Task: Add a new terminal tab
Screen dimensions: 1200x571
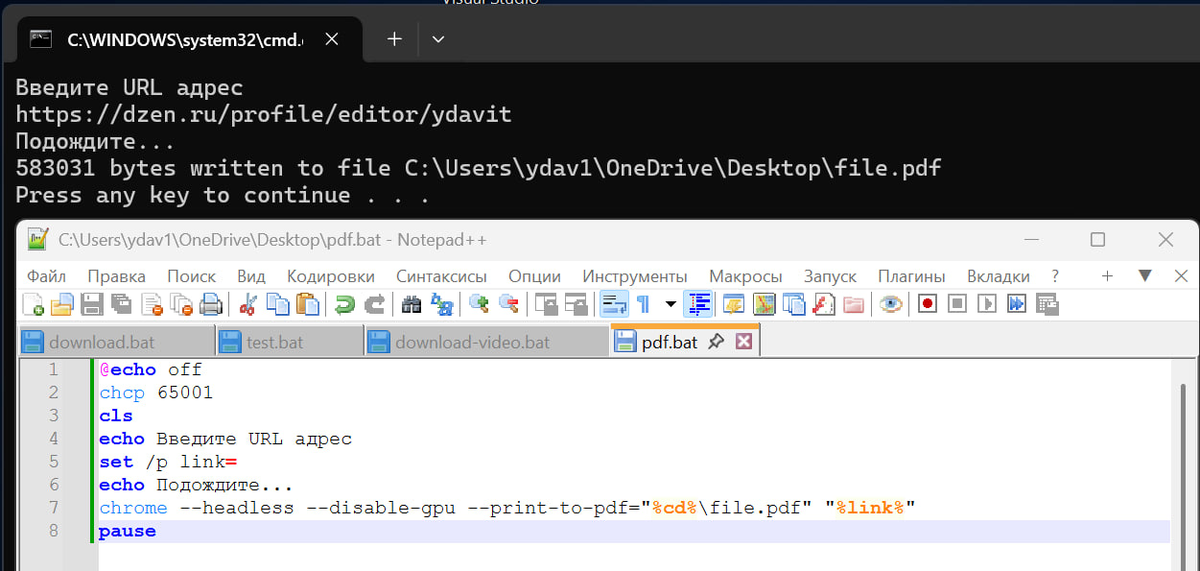Action: (x=395, y=40)
